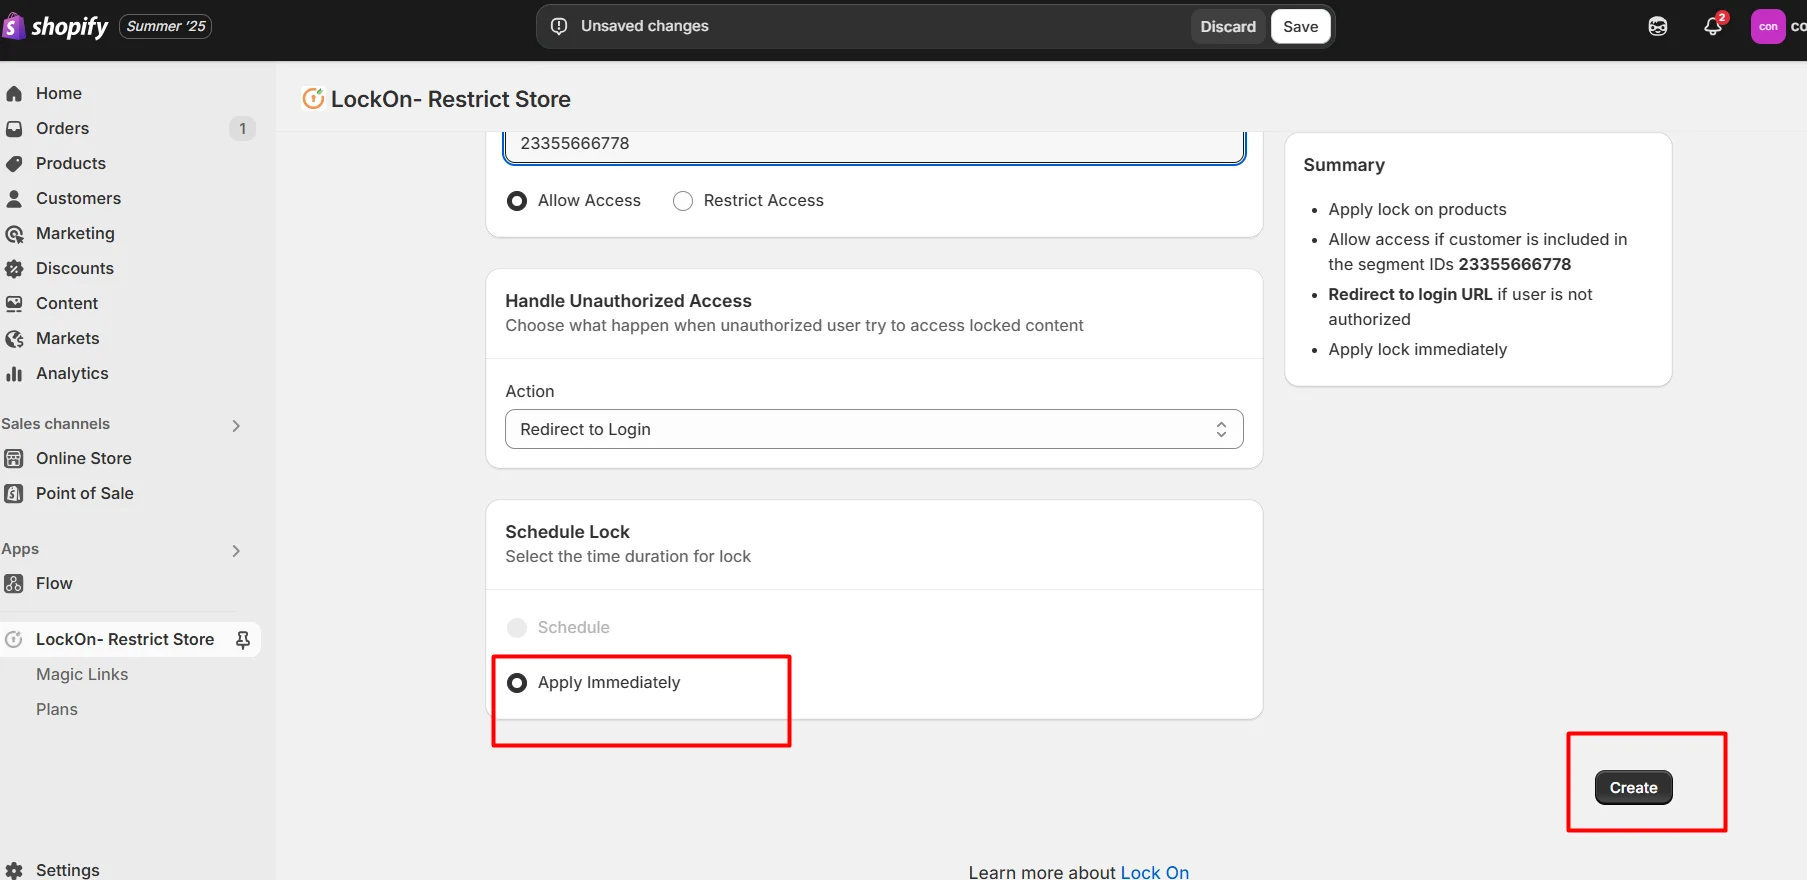Viewport: 1807px width, 880px height.
Task: Click the Settings gear icon
Action: coord(14,871)
